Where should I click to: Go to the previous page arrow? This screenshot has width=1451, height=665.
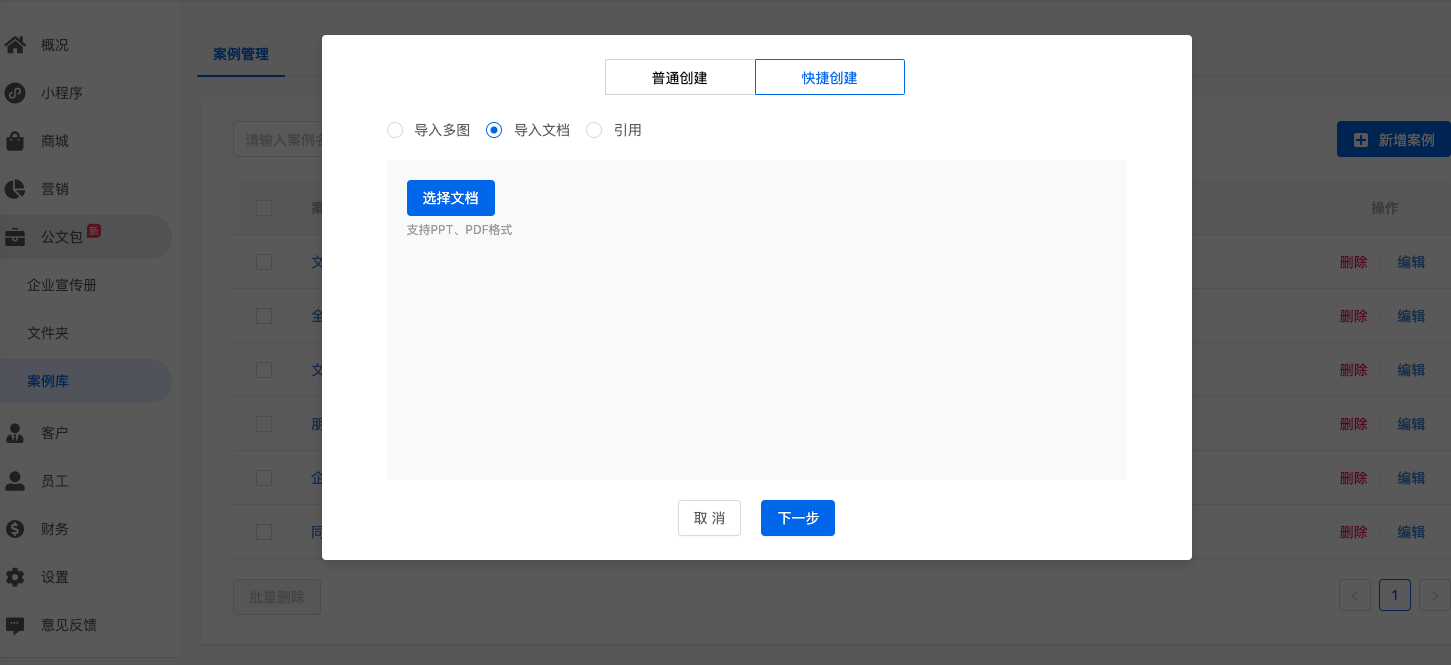click(1355, 596)
